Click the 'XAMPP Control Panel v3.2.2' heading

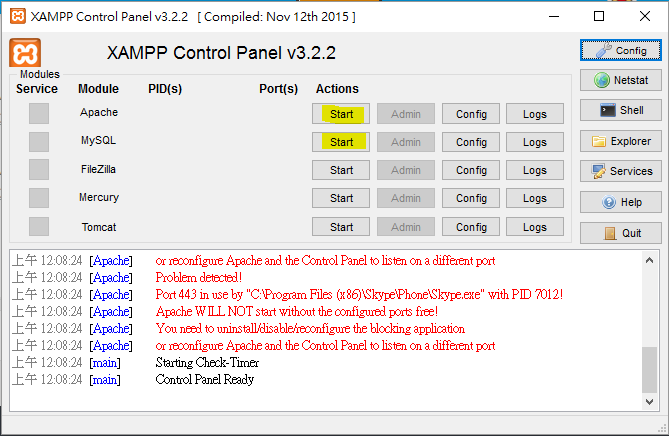tap(221, 53)
